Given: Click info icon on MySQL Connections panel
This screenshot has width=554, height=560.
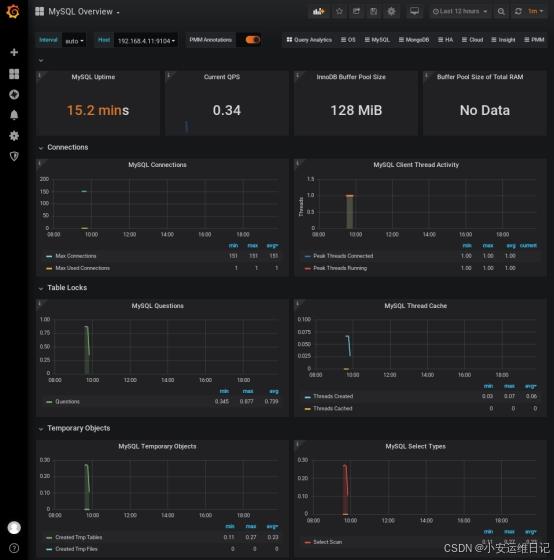Looking at the screenshot, I should 40,163.
